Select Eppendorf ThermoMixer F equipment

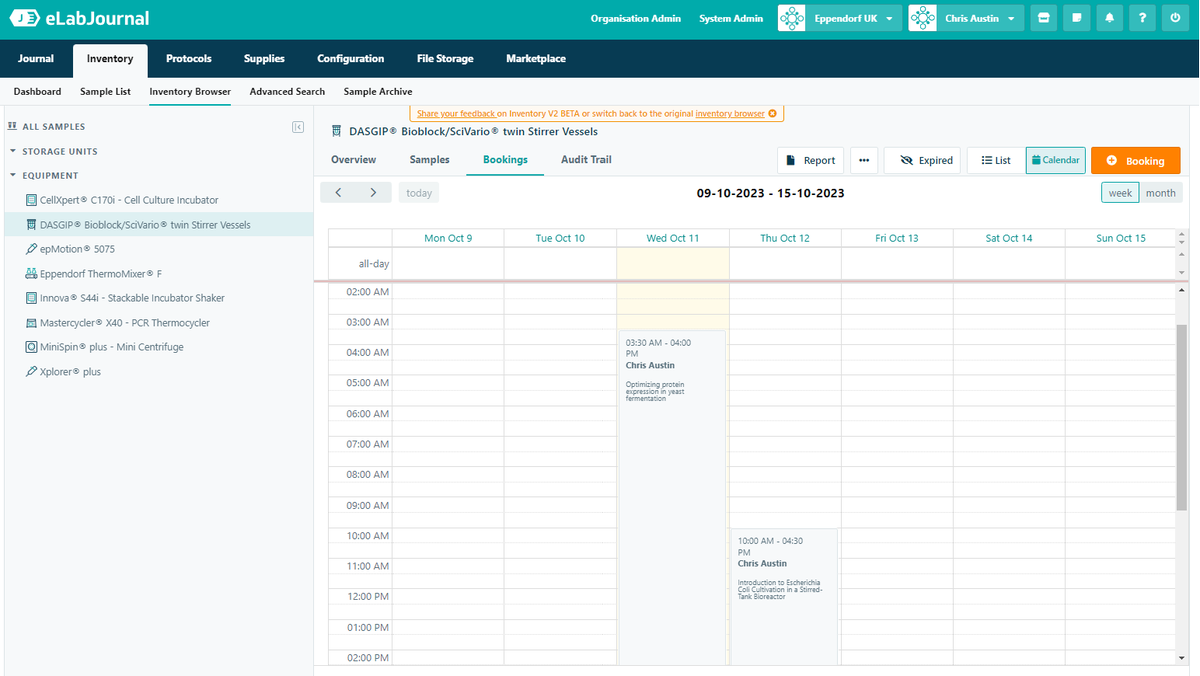click(x=100, y=273)
